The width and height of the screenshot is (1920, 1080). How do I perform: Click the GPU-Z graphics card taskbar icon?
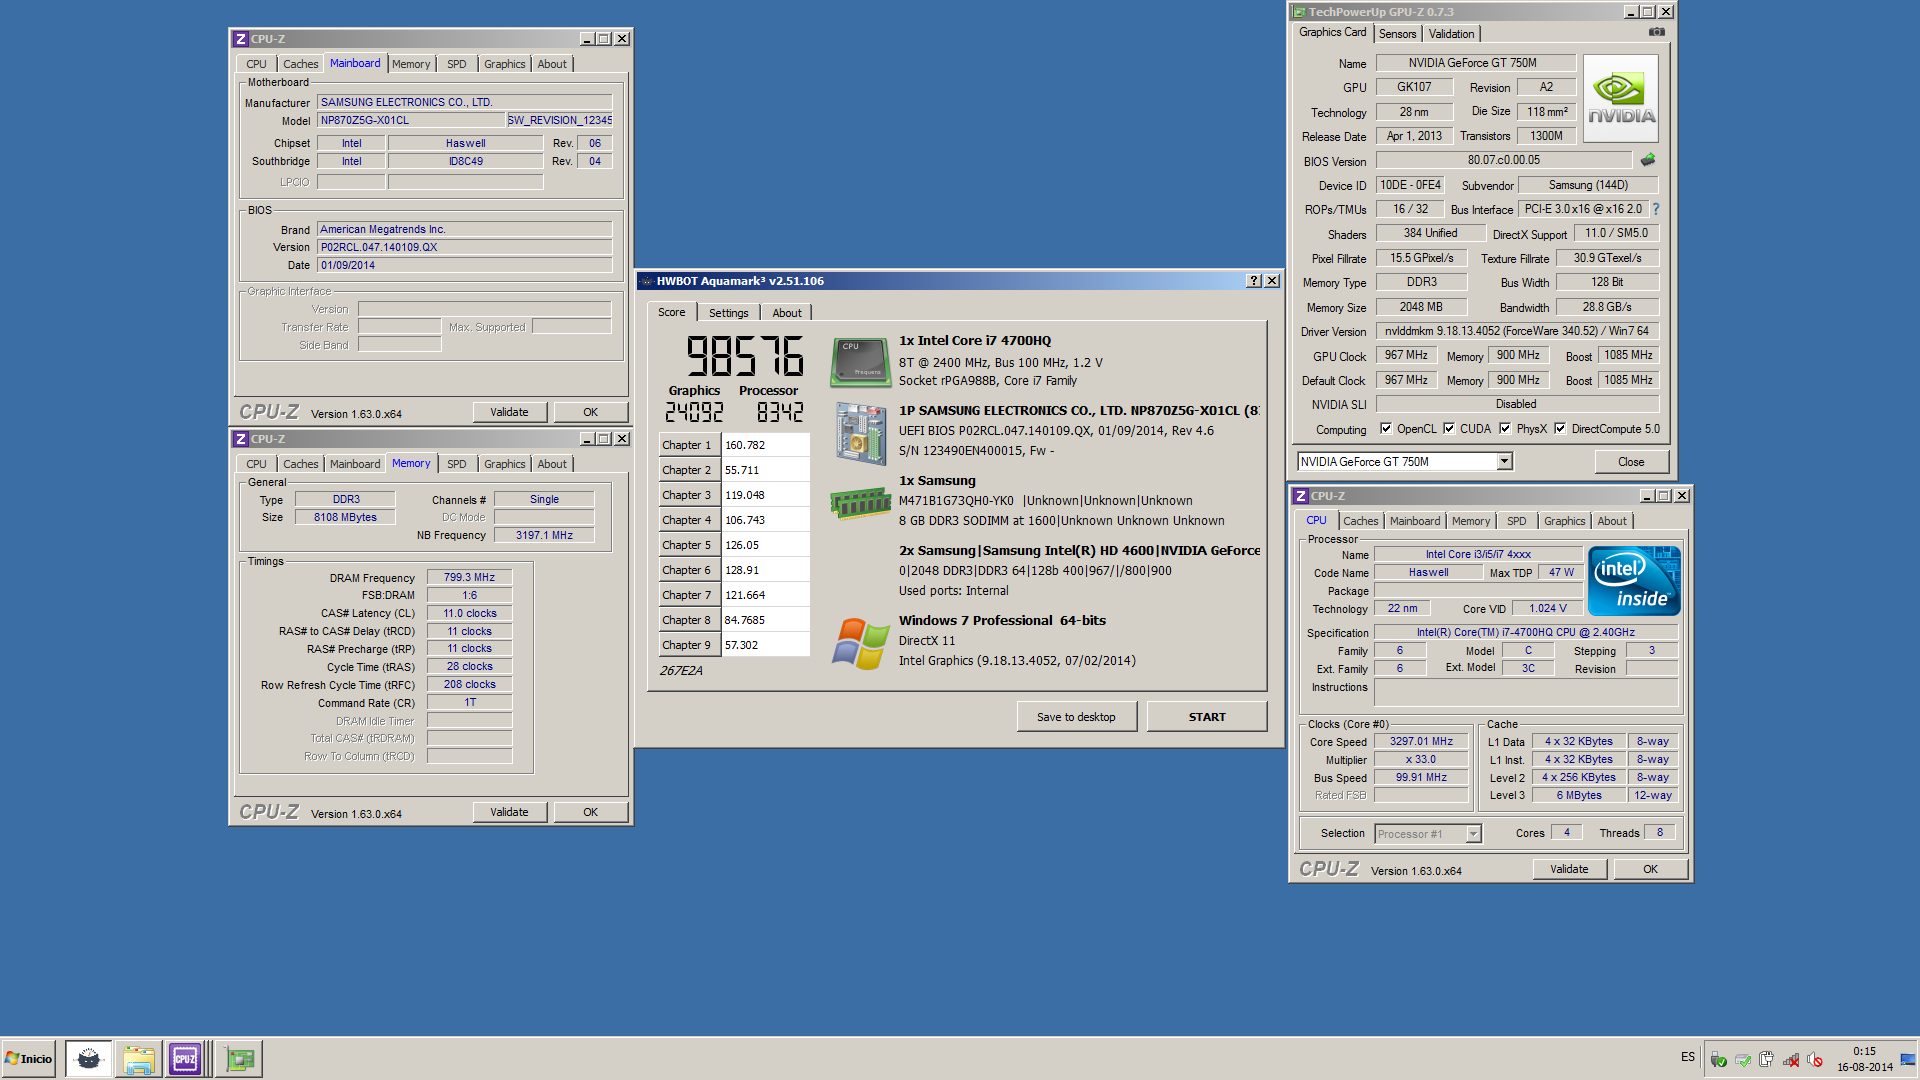click(x=240, y=1058)
